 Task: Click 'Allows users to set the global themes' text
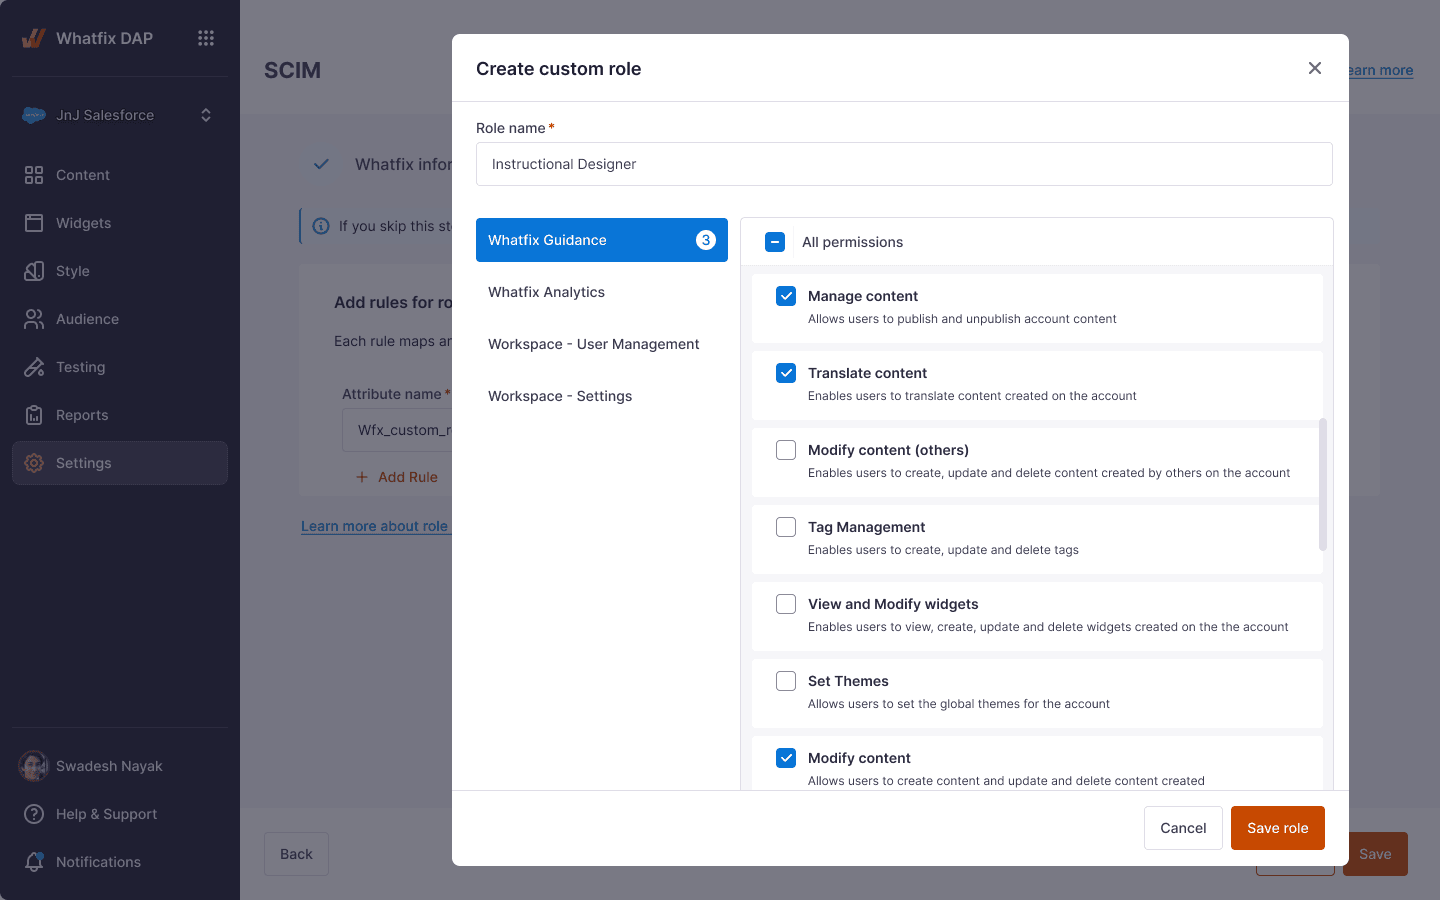coord(959,704)
